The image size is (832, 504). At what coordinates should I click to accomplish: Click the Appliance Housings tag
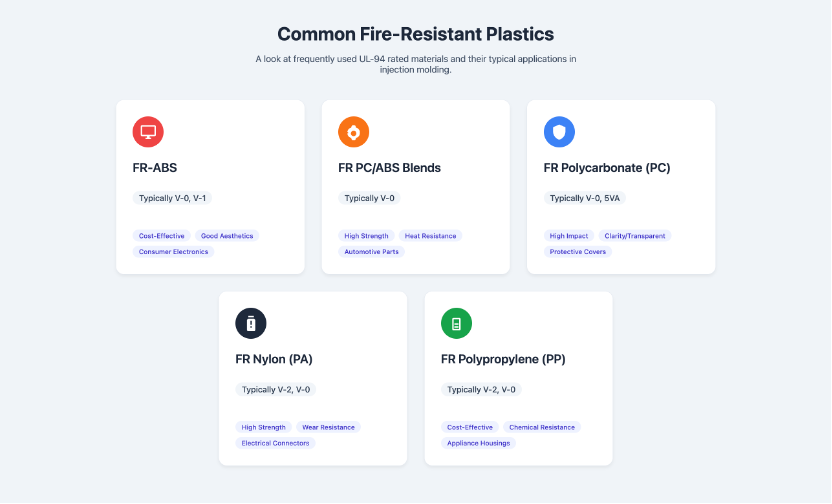coord(479,443)
